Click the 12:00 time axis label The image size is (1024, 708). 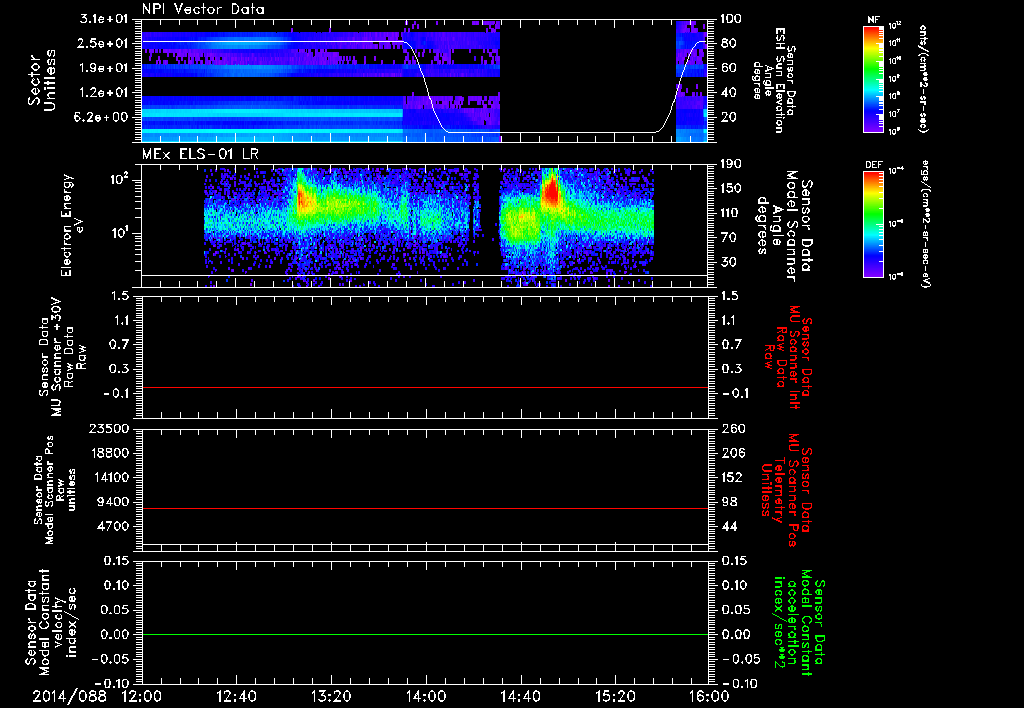pos(142,696)
